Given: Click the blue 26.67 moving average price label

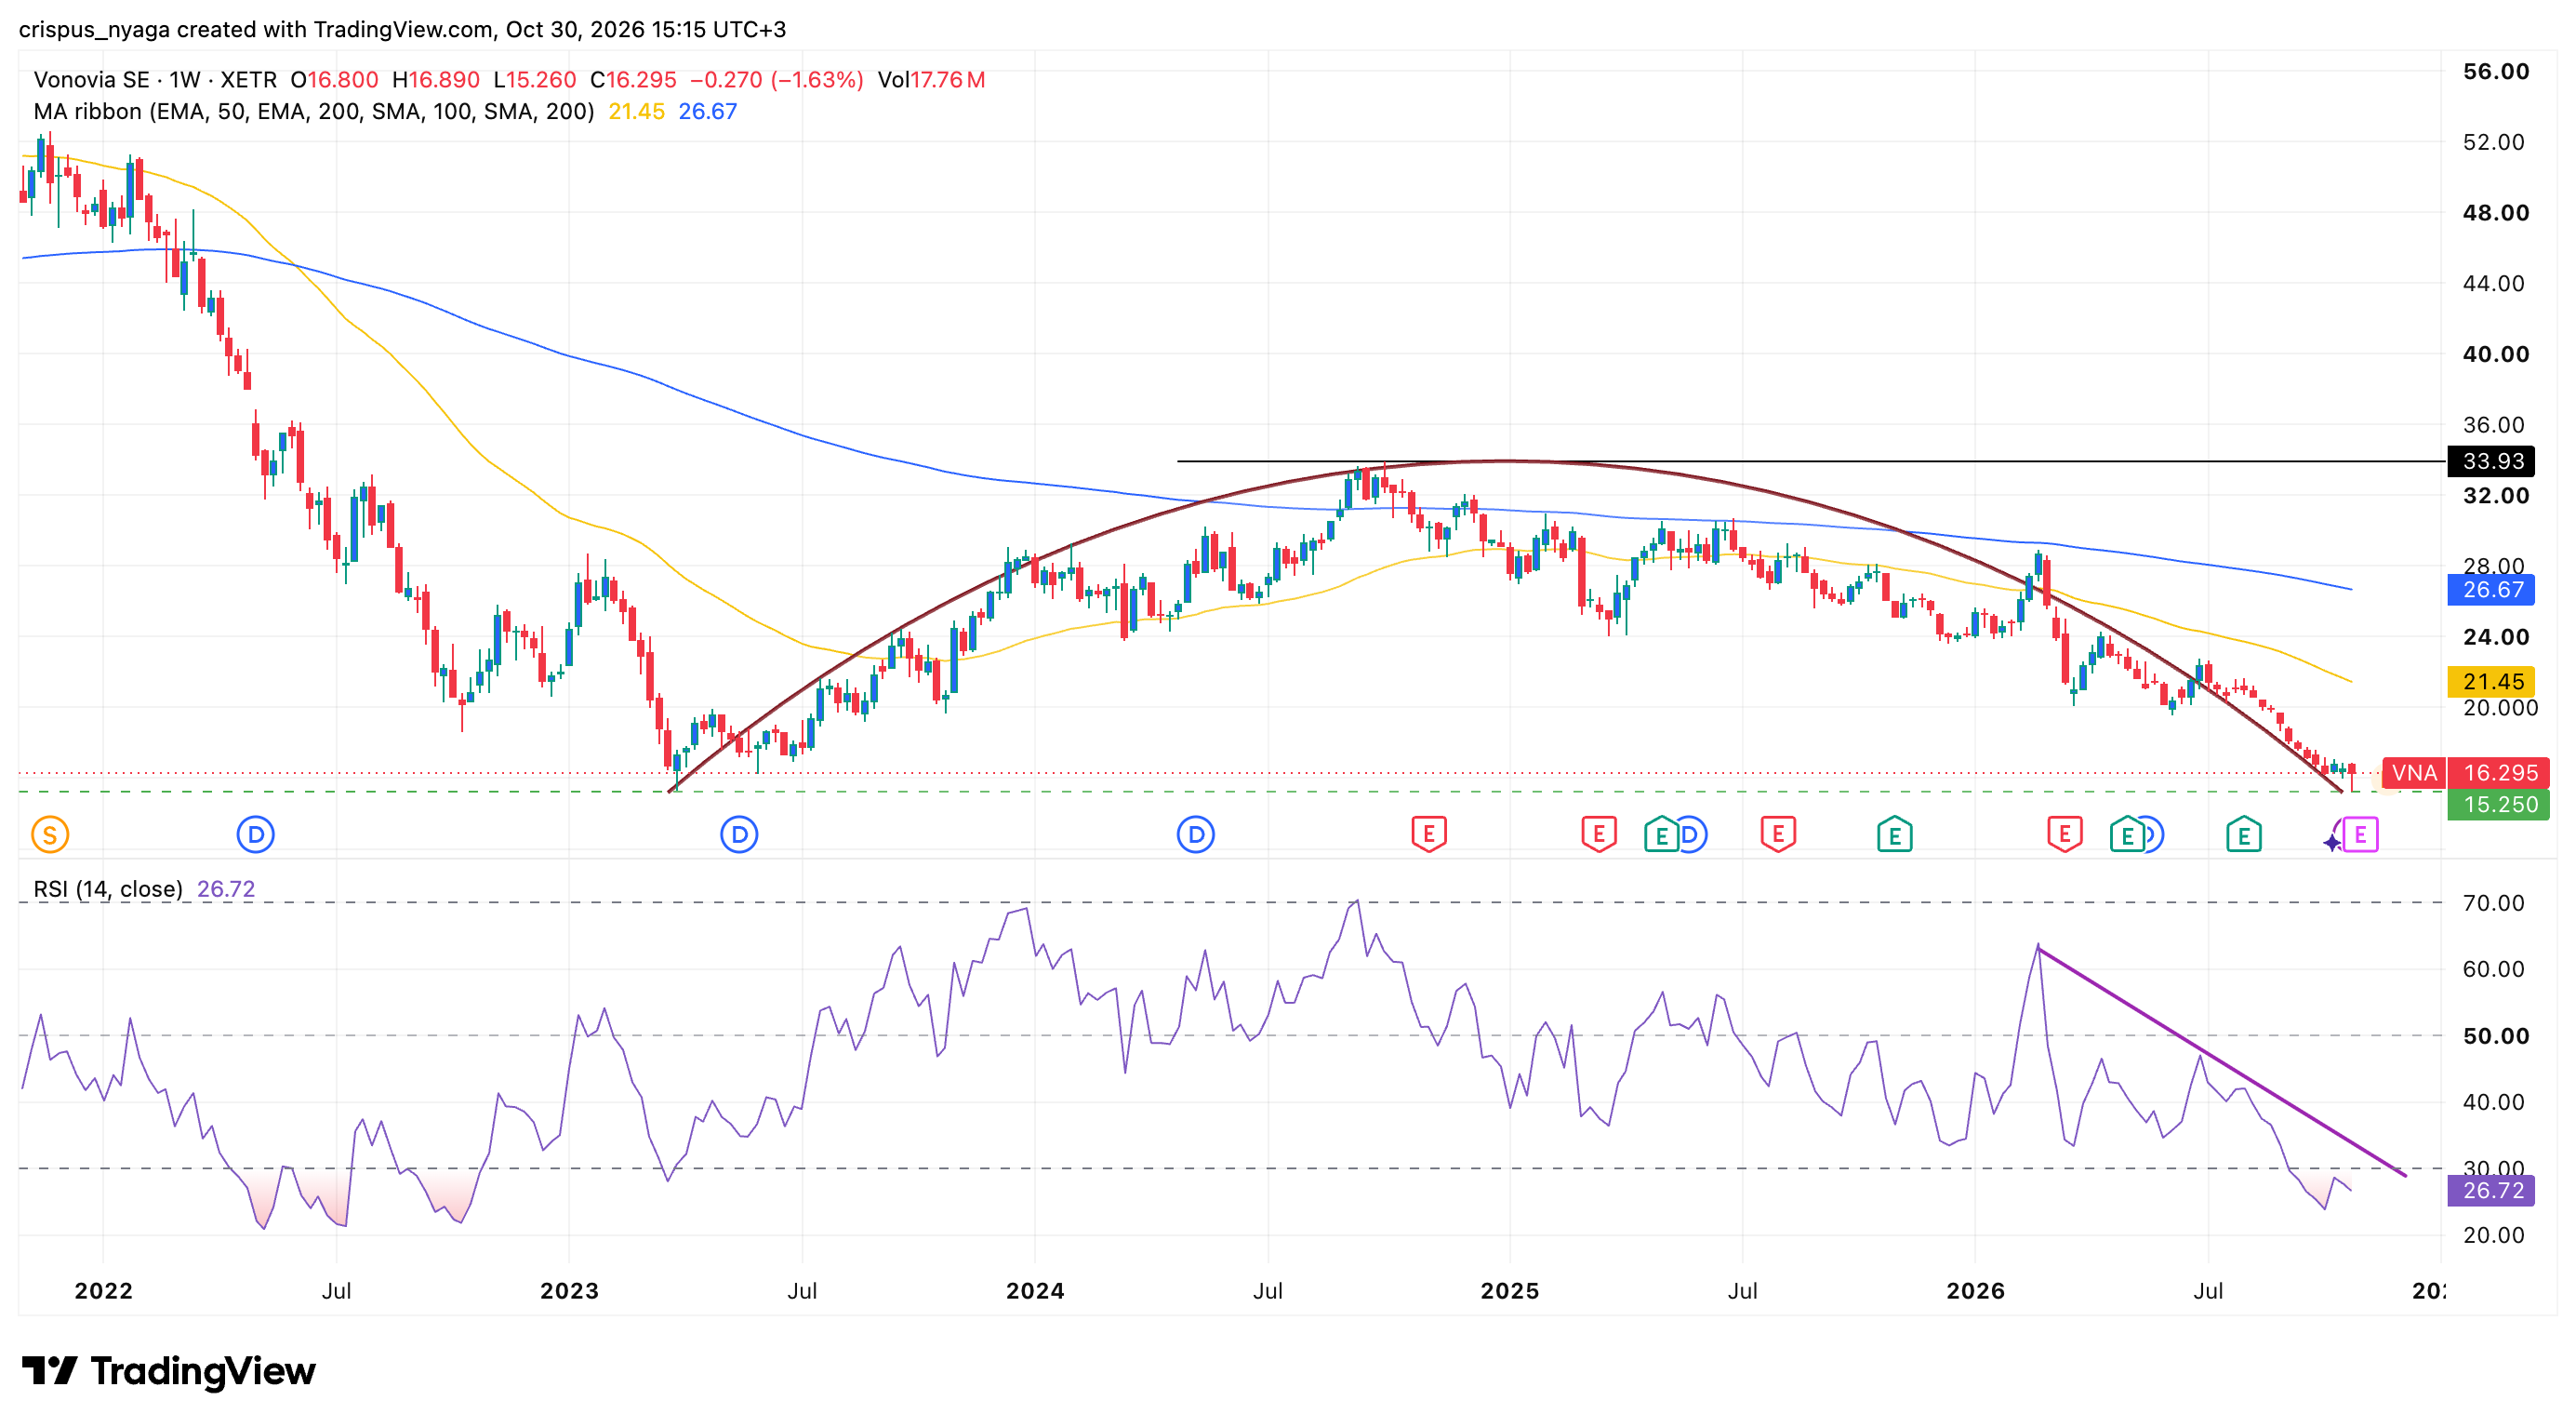Looking at the screenshot, I should (x=2491, y=590).
